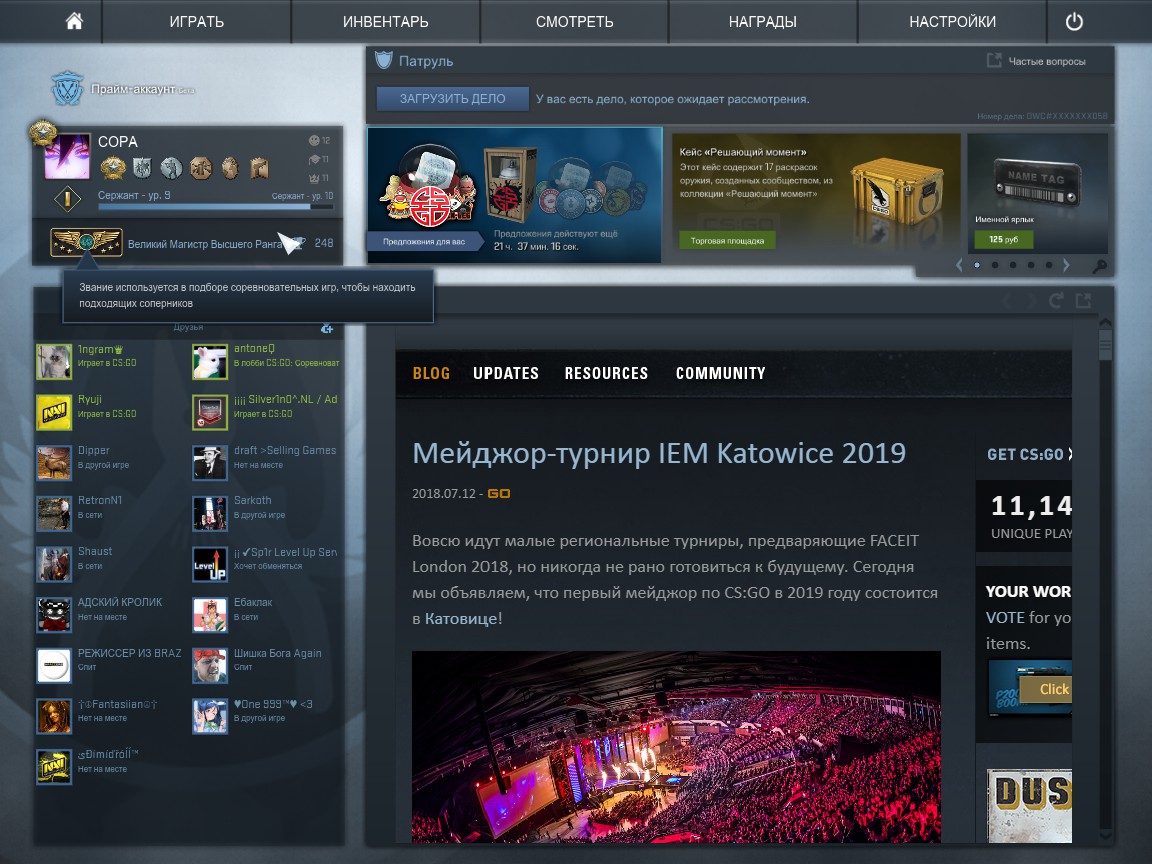Viewport: 1152px width, 864px height.
Task: Click the blog browser refresh icon
Action: tap(1056, 300)
